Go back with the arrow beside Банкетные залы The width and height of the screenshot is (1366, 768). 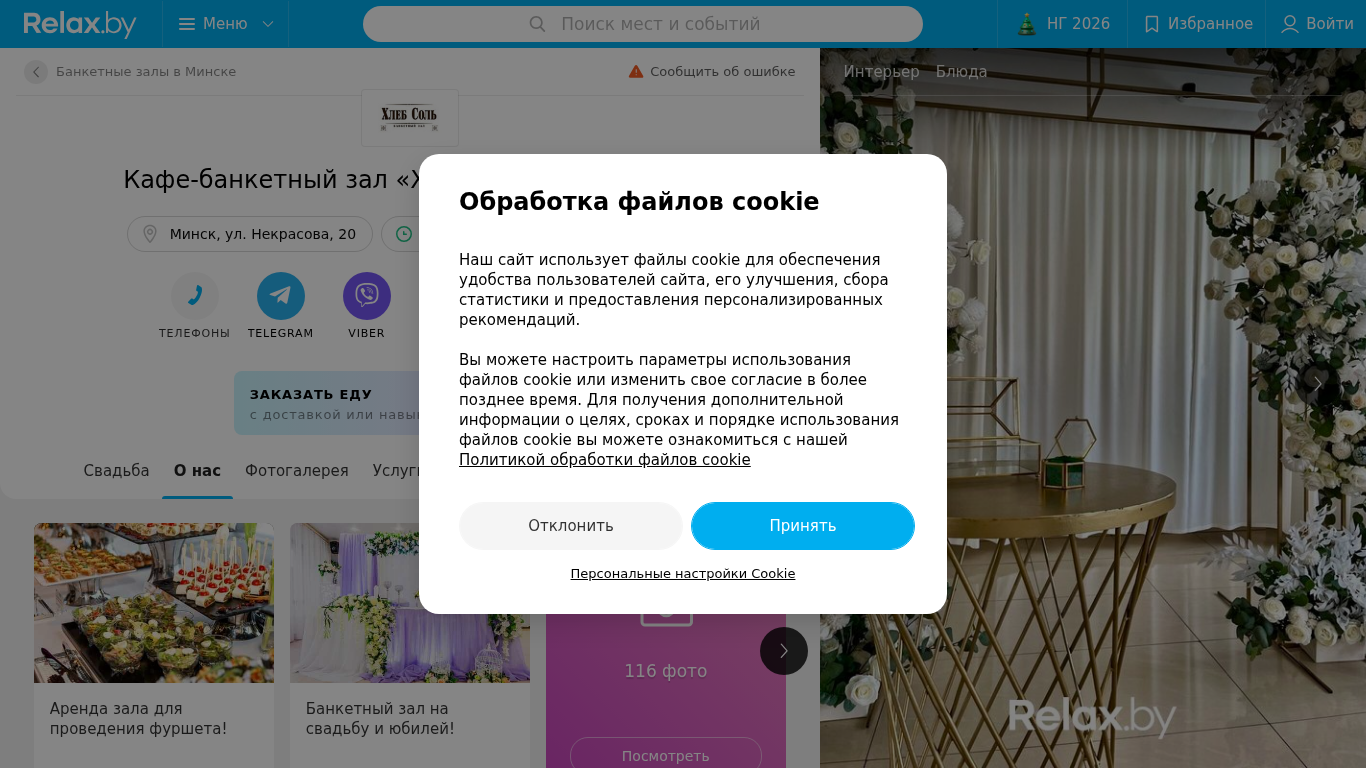pos(36,72)
